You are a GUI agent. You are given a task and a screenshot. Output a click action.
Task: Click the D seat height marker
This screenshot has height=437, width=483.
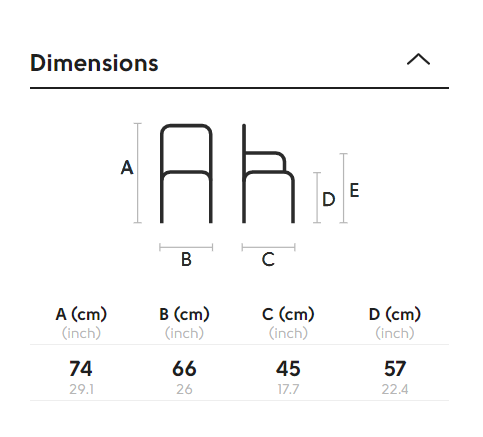pos(328,199)
